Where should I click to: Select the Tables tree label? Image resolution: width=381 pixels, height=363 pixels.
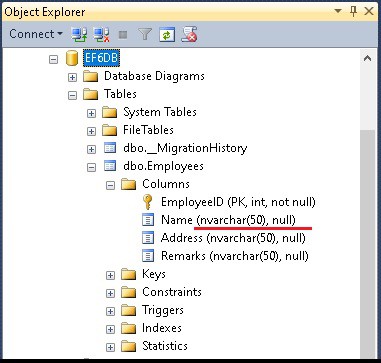[120, 94]
